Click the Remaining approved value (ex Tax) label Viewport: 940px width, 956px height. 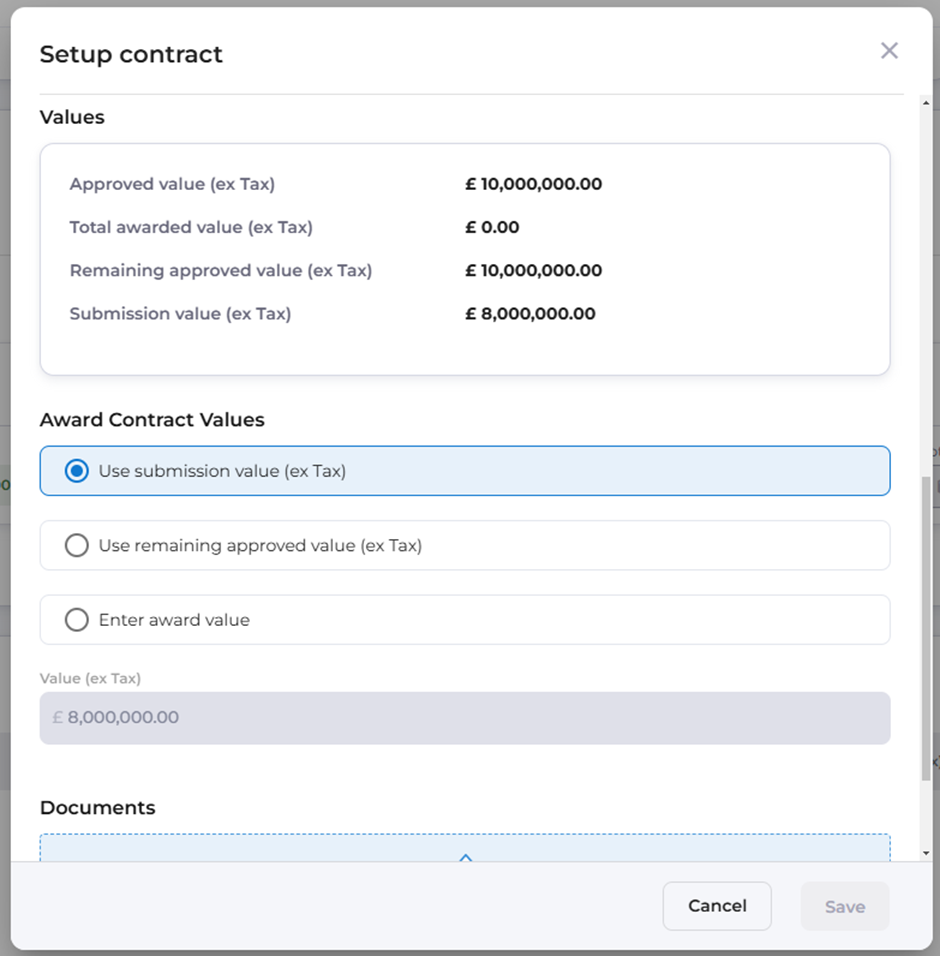tap(221, 271)
